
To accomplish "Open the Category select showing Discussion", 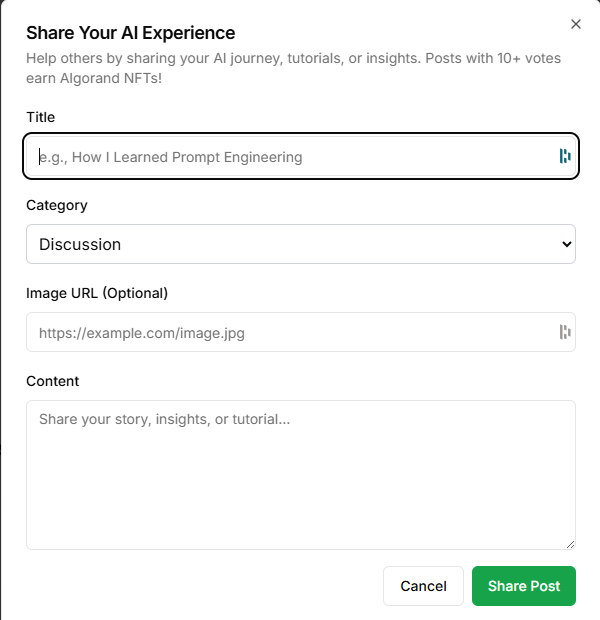I will point(300,244).
